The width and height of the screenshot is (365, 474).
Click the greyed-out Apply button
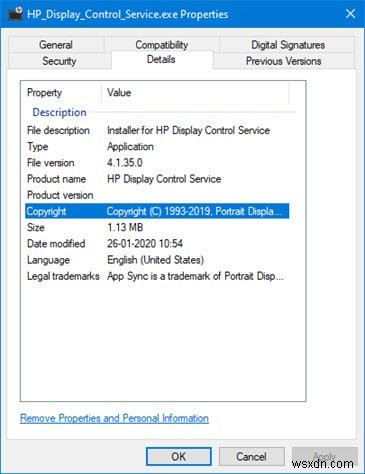(x=324, y=456)
